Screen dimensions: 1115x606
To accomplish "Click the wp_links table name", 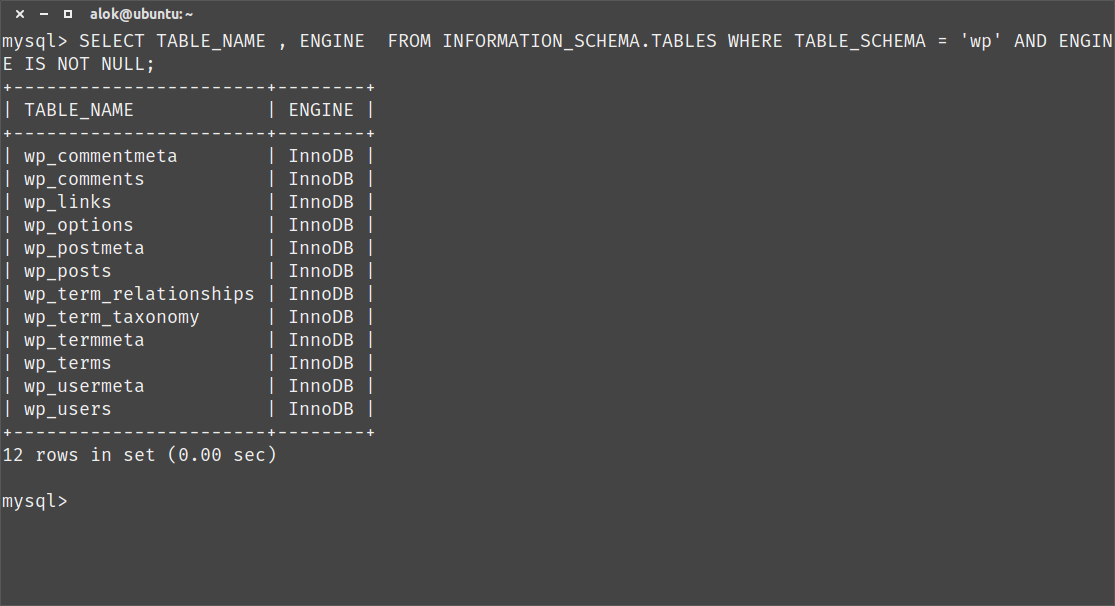I will tap(68, 202).
